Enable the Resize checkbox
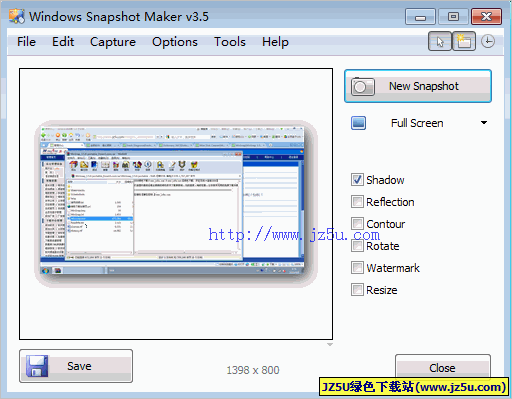 [357, 290]
